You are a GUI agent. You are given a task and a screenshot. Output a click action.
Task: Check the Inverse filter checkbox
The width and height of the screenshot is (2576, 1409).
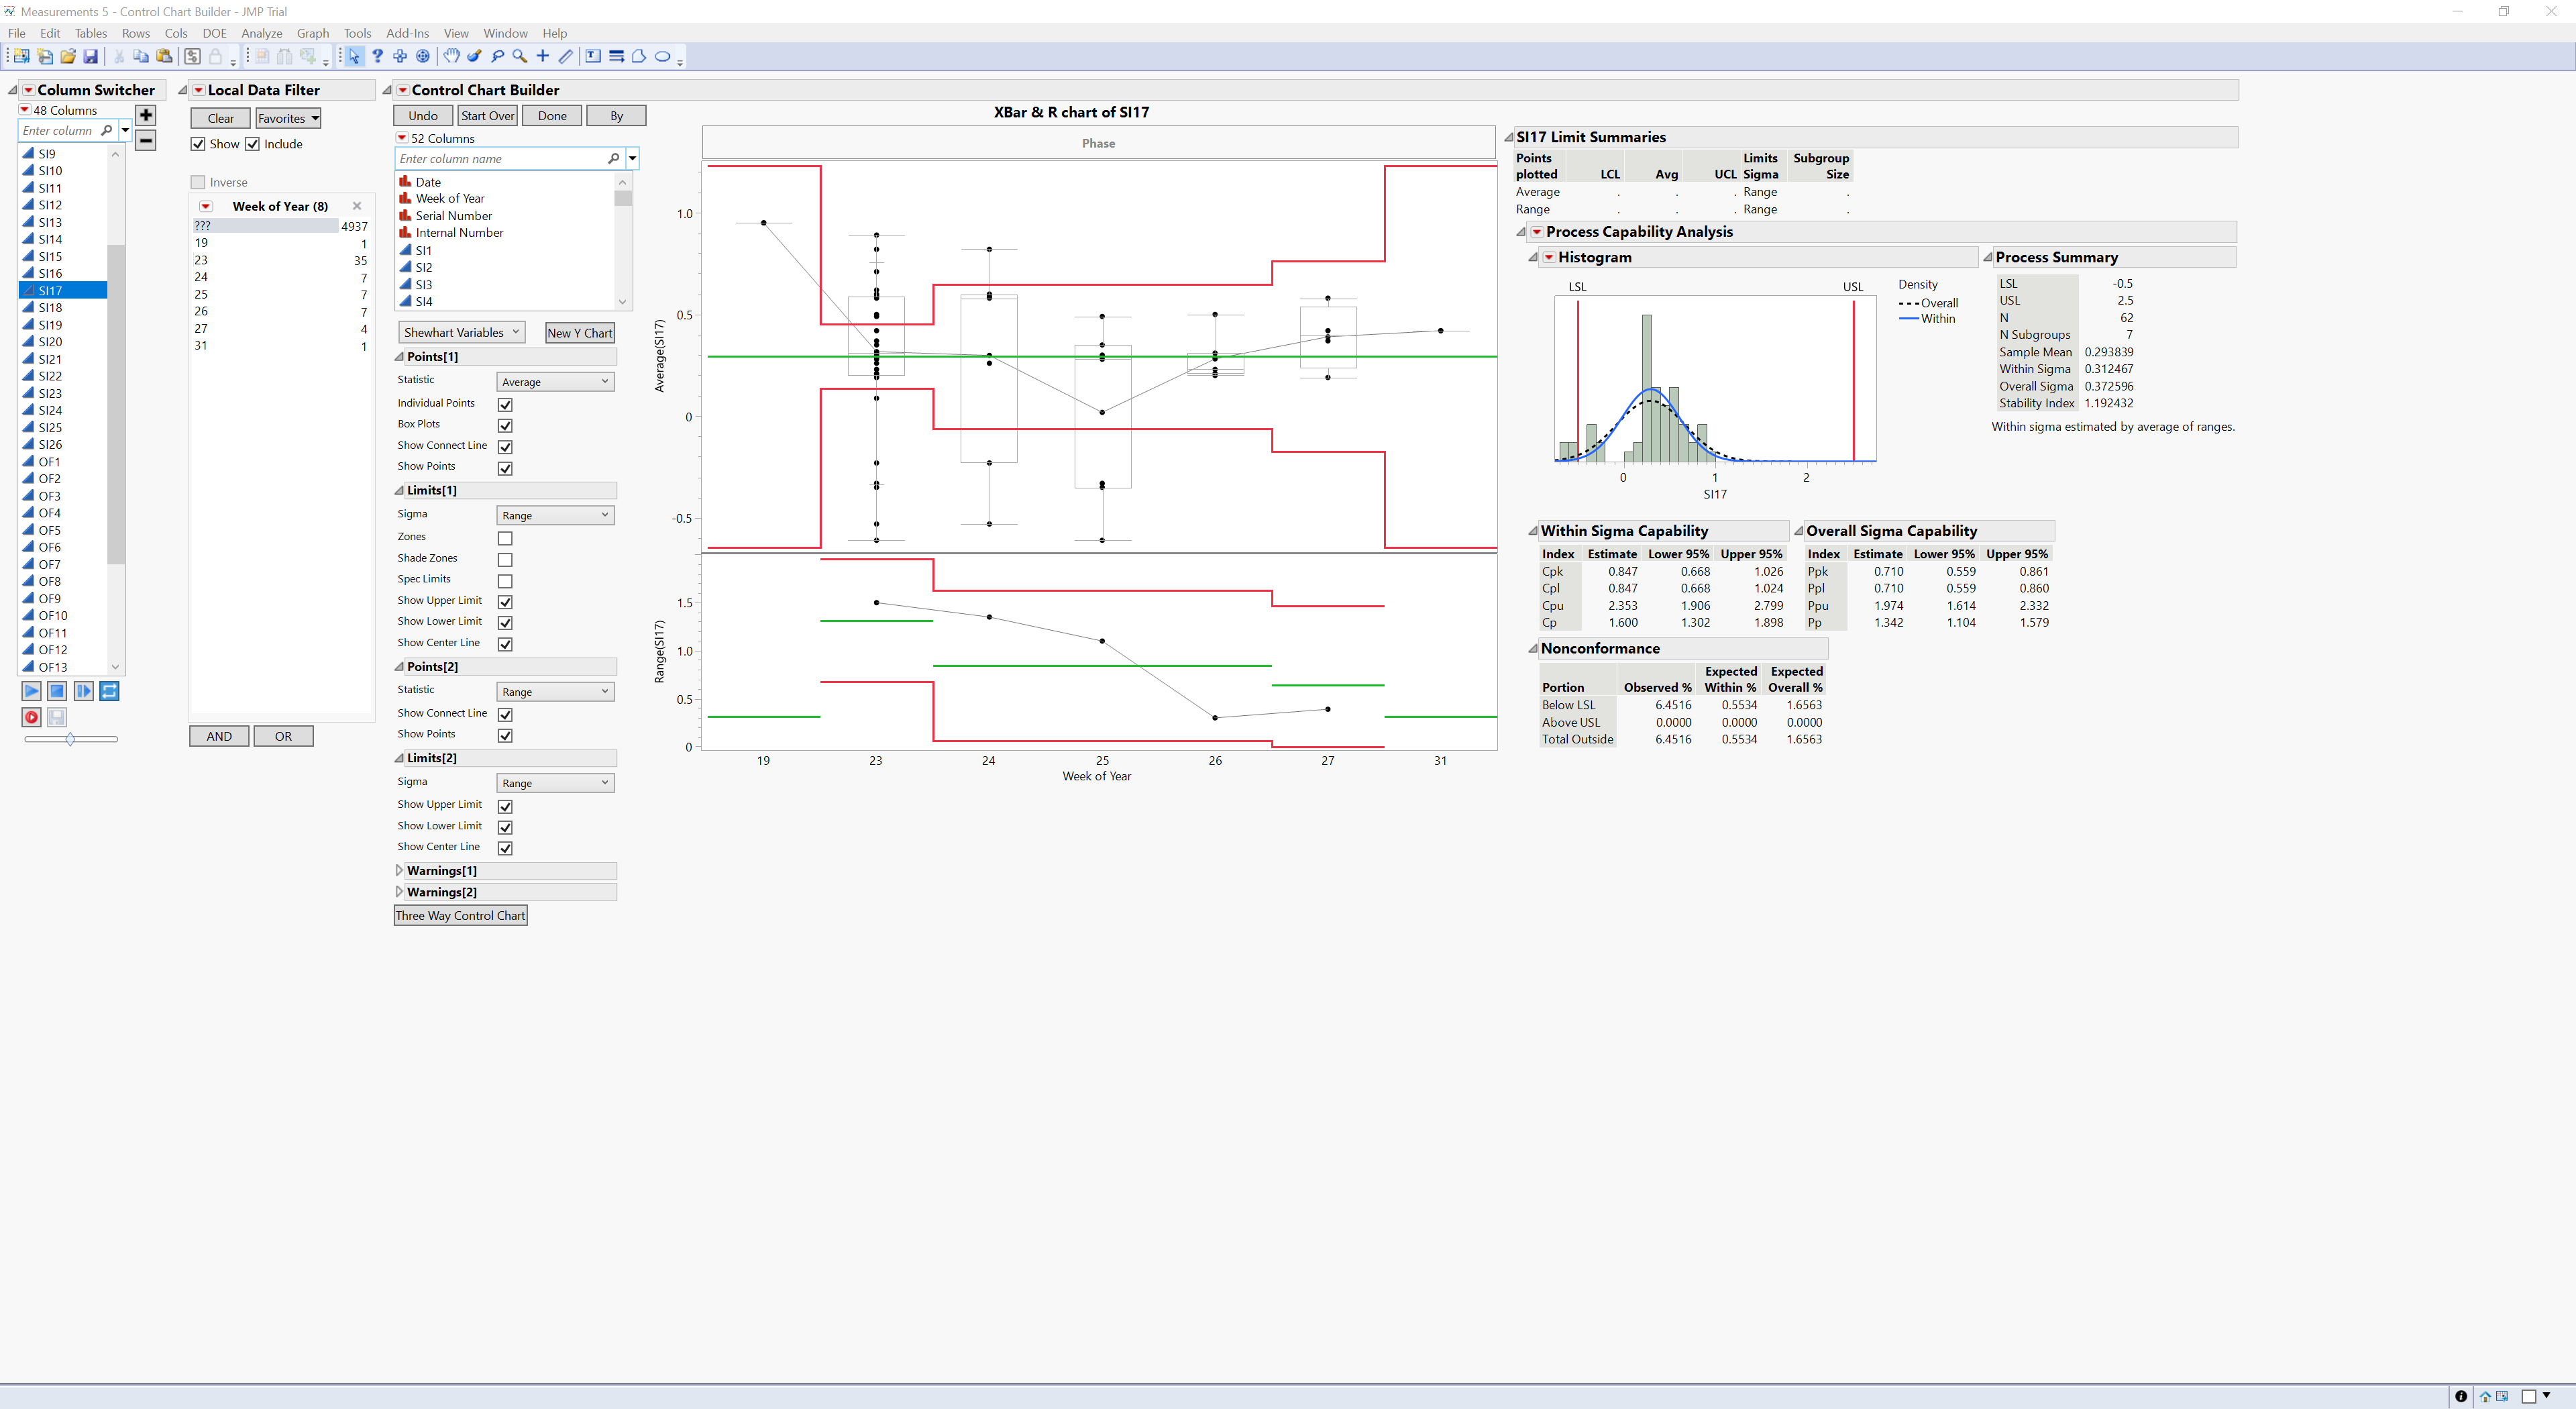pos(198,182)
